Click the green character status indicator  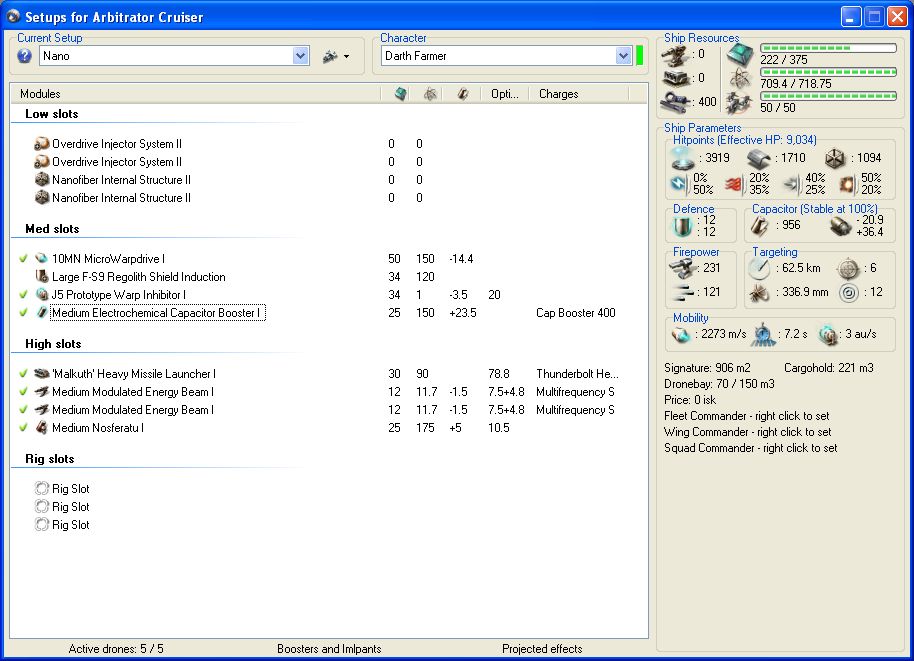[x=640, y=56]
